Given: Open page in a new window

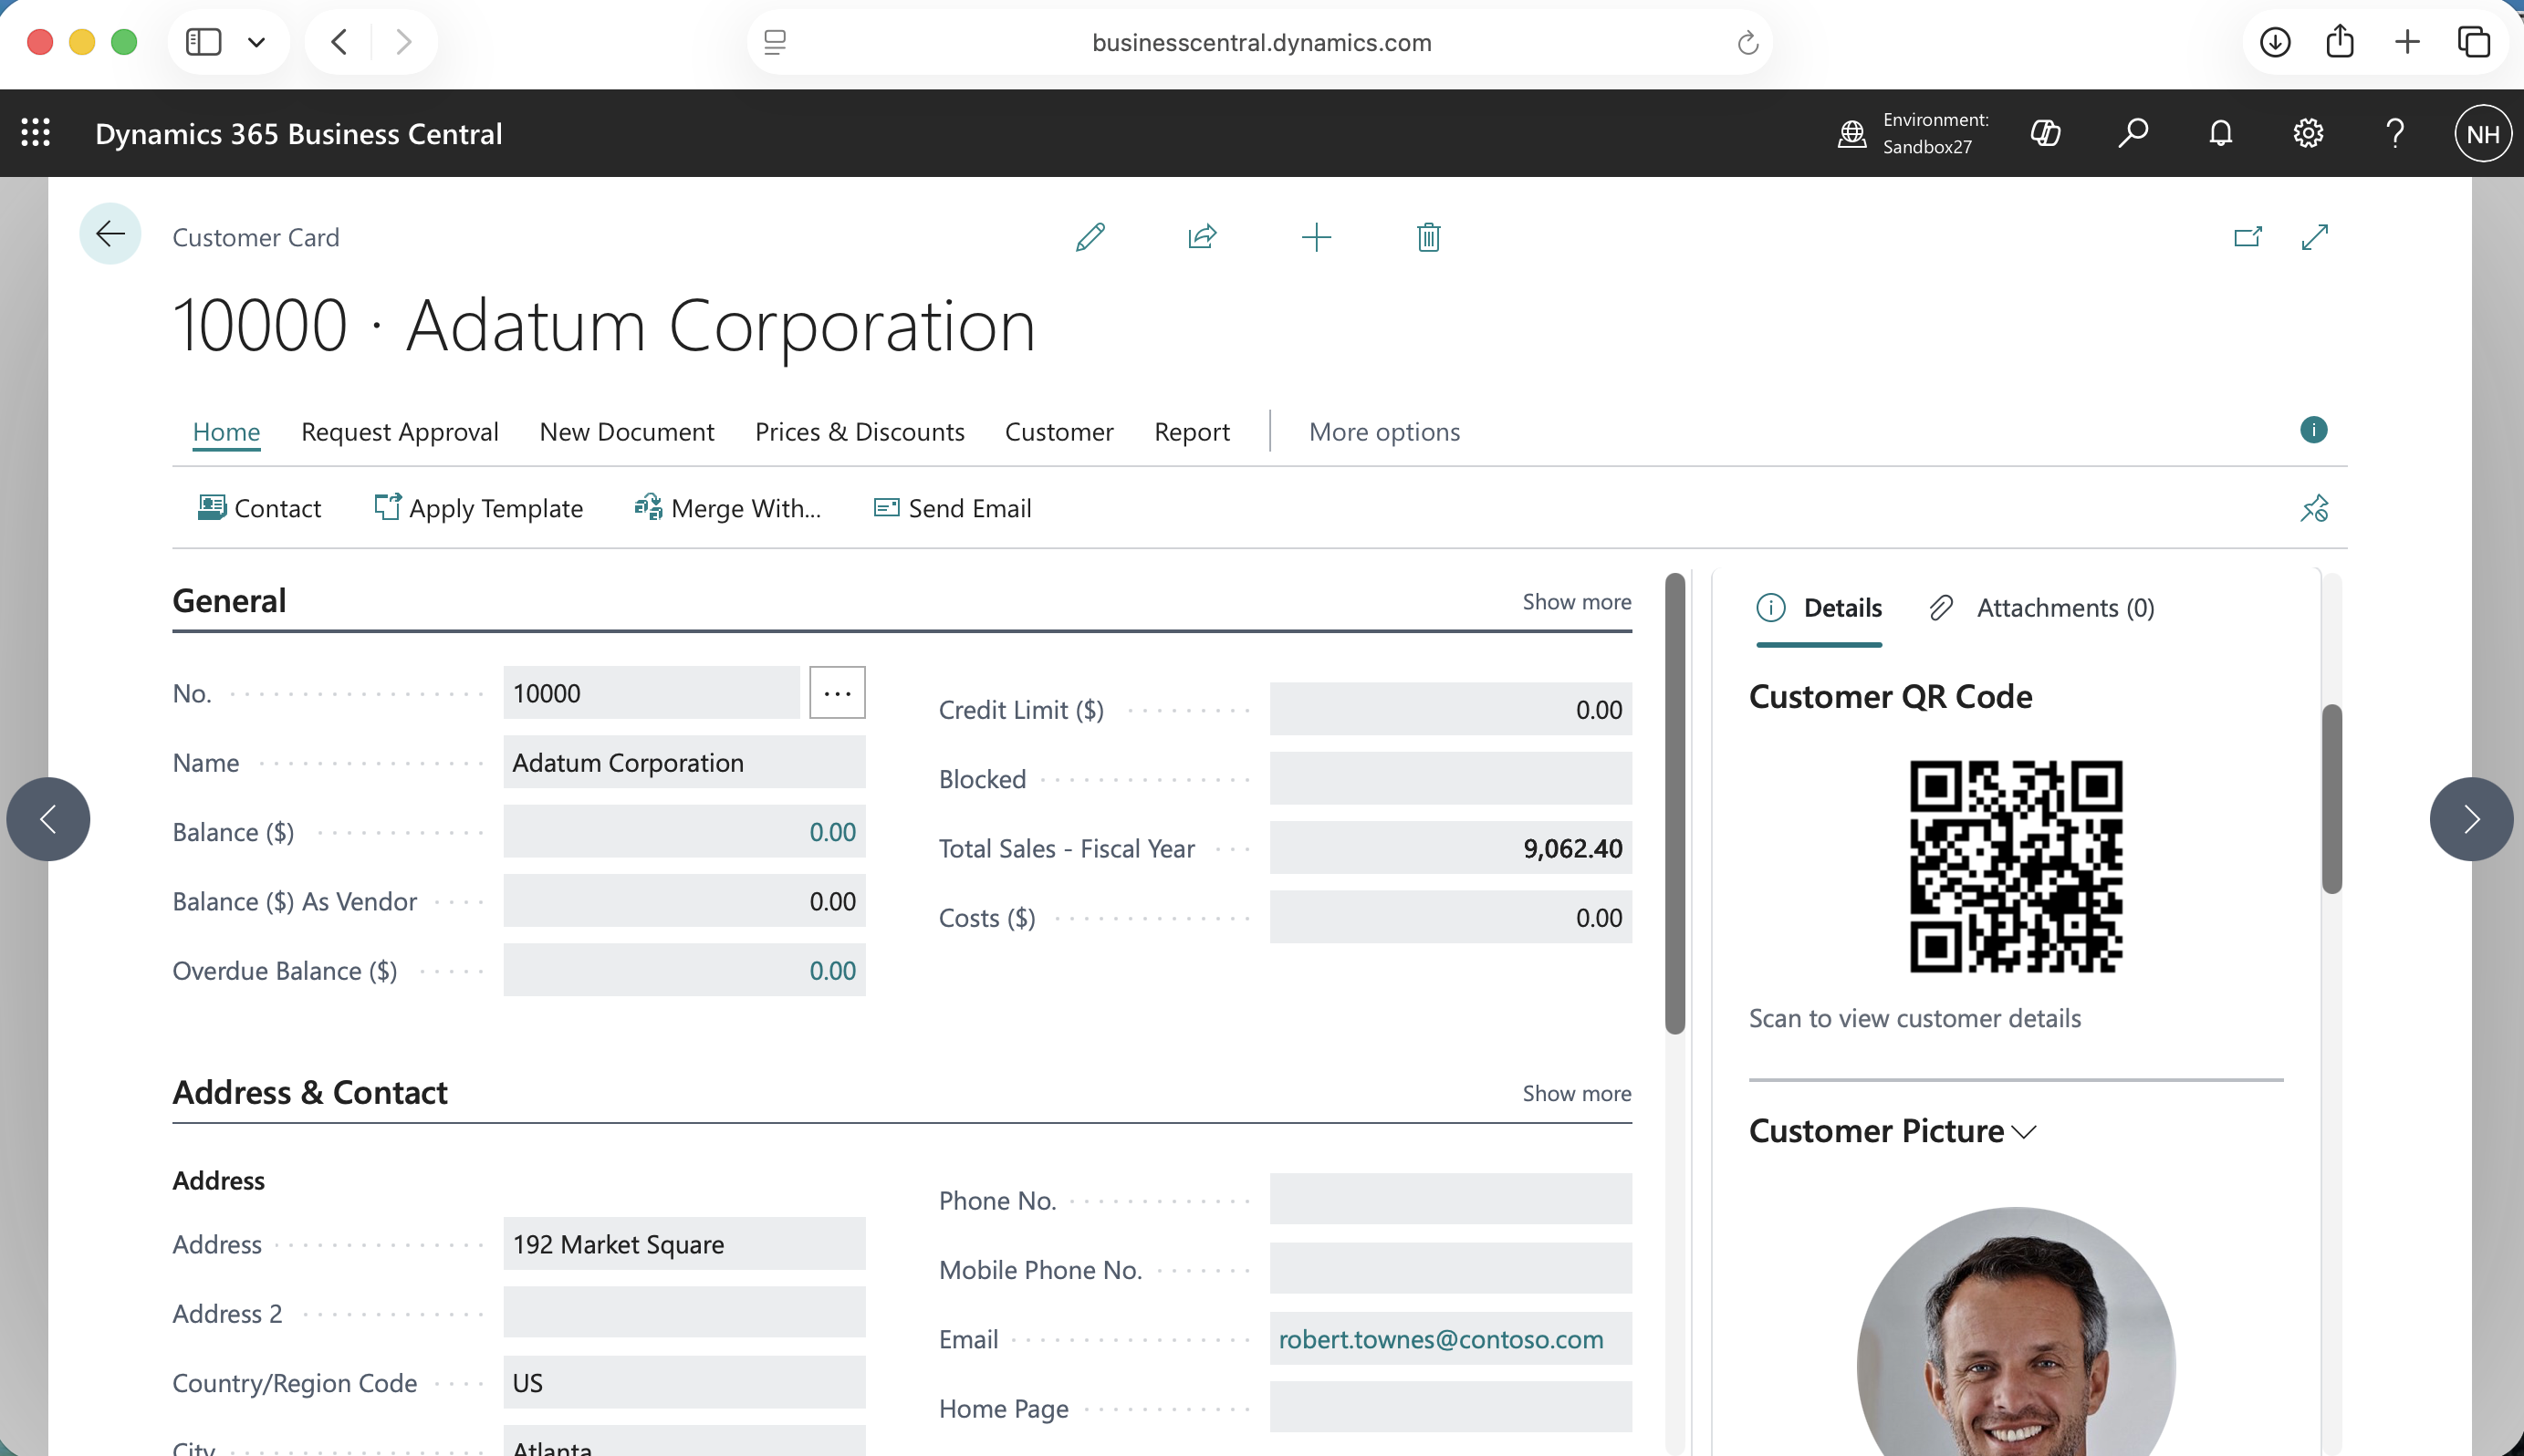Looking at the screenshot, I should point(2247,237).
